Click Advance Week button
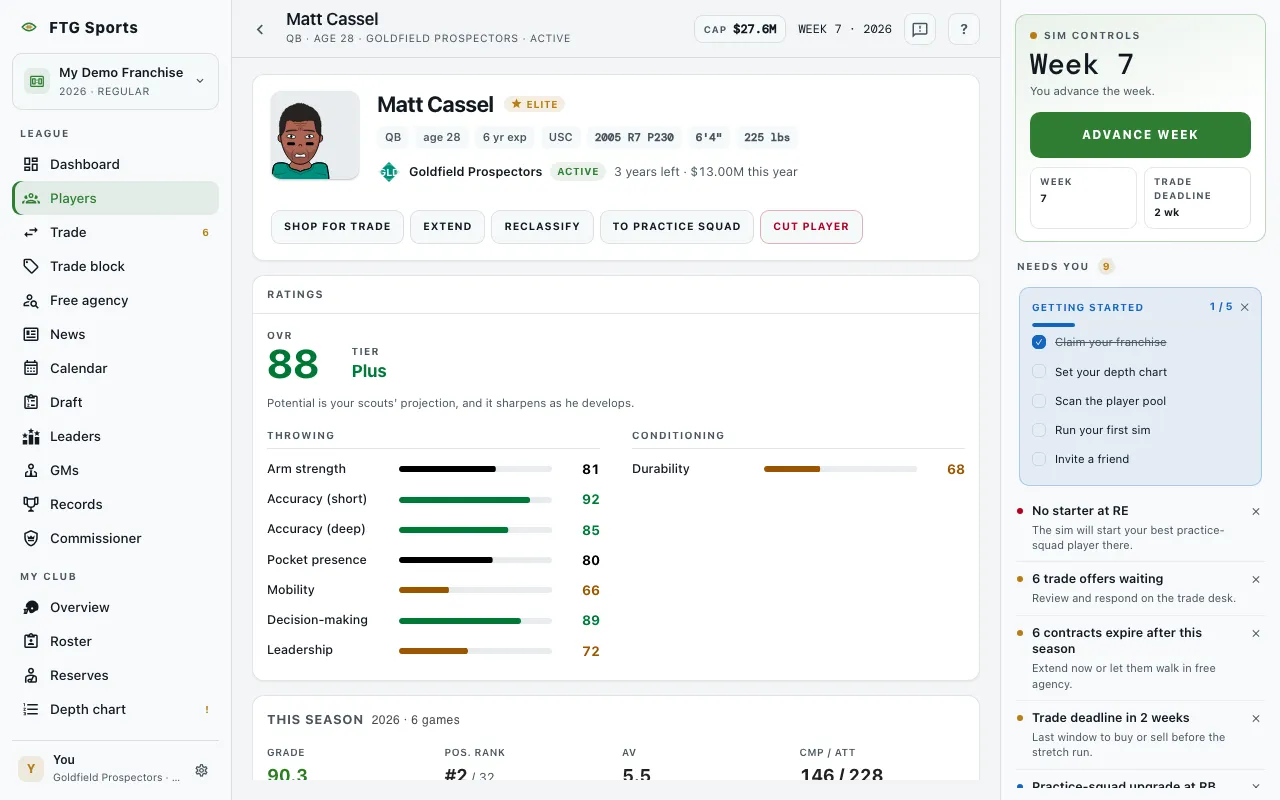 coord(1140,135)
